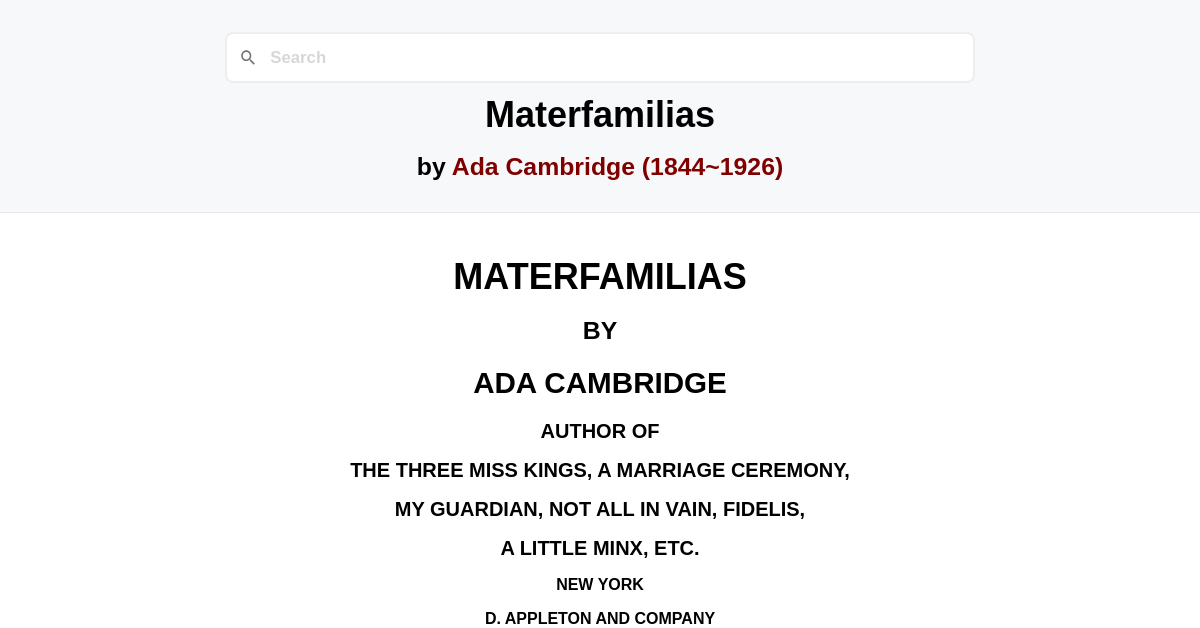
Task: Click the "A LITTLE MINX, ETC." title line
Action: [600, 548]
